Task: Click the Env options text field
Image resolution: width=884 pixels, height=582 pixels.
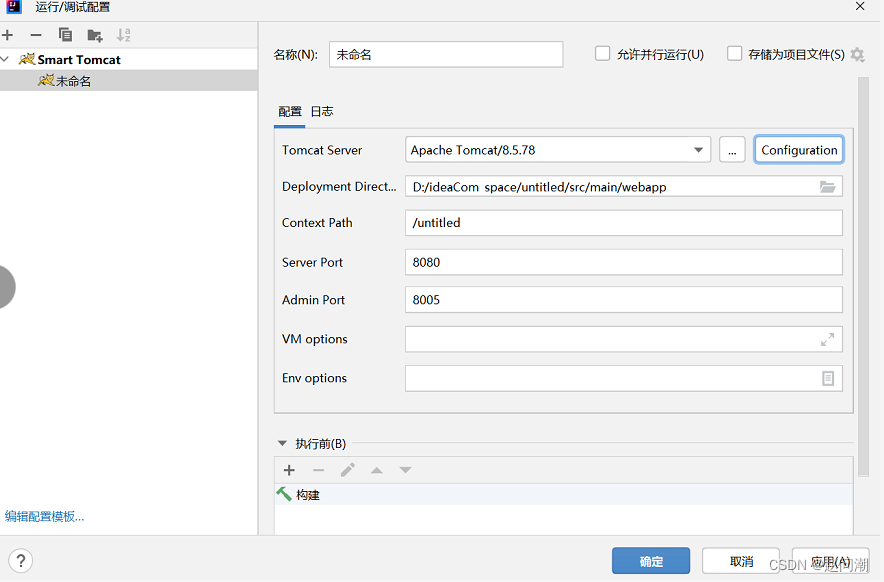Action: tap(624, 378)
